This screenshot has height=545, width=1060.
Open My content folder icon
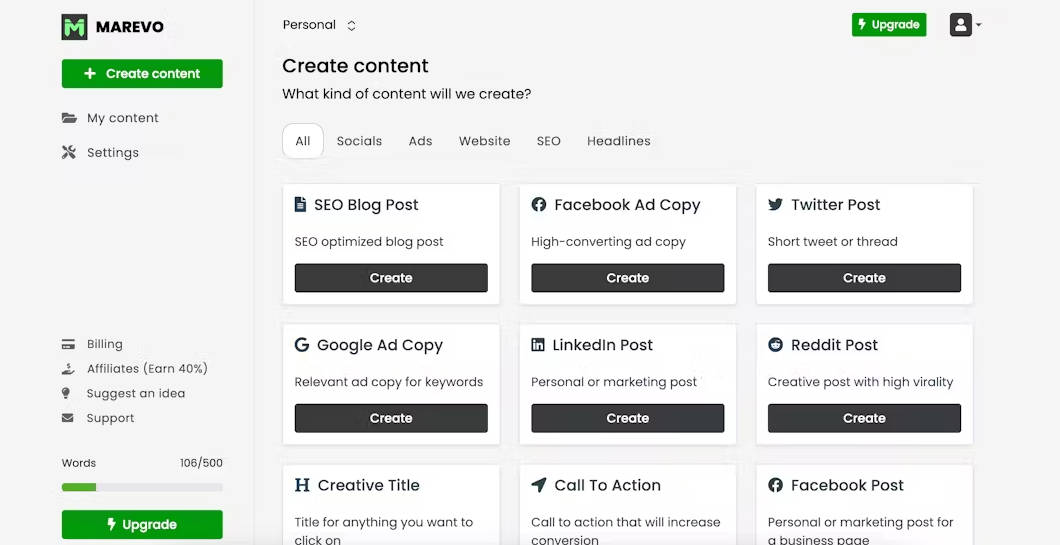point(69,118)
